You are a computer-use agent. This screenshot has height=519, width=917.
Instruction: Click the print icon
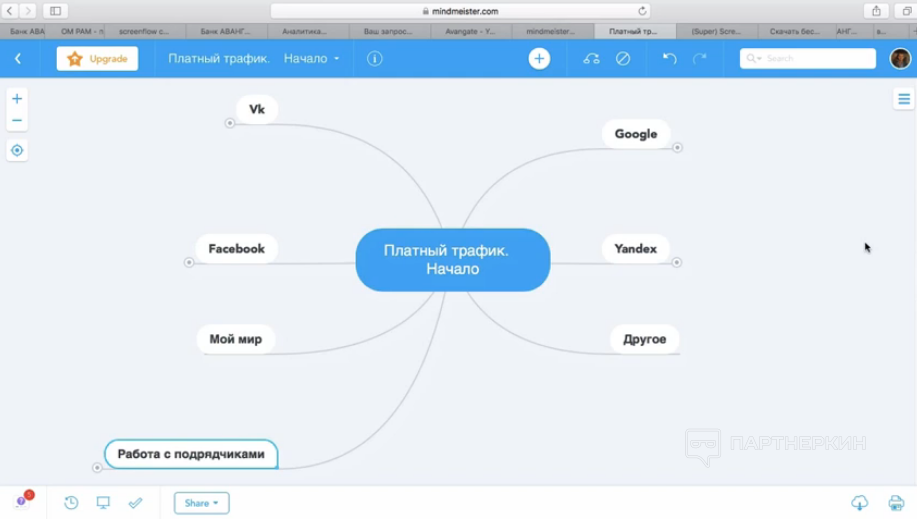coord(896,503)
